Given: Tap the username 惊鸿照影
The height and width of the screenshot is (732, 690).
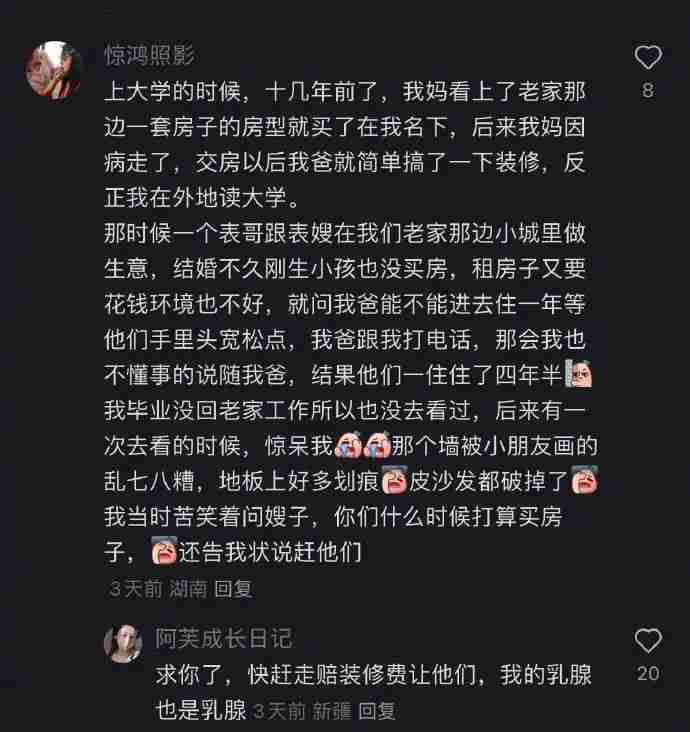Looking at the screenshot, I should click(x=149, y=56).
